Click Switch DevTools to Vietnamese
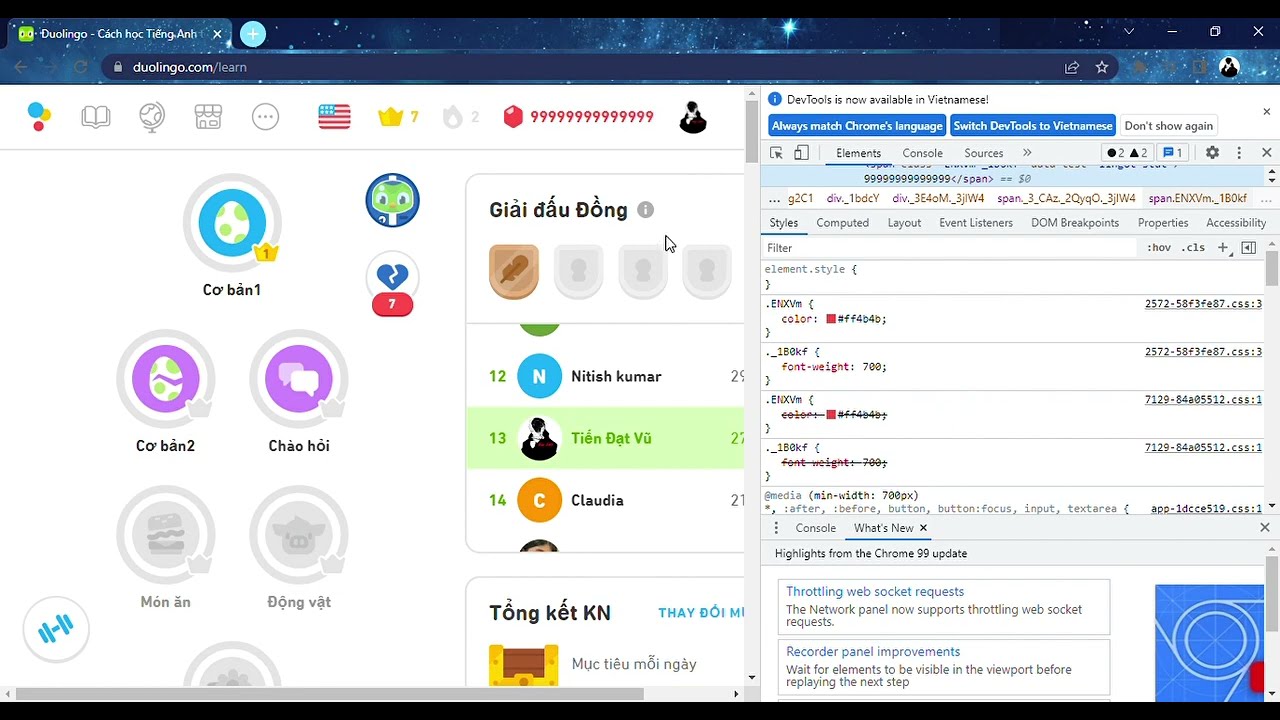Viewport: 1280px width, 720px height. point(1033,126)
